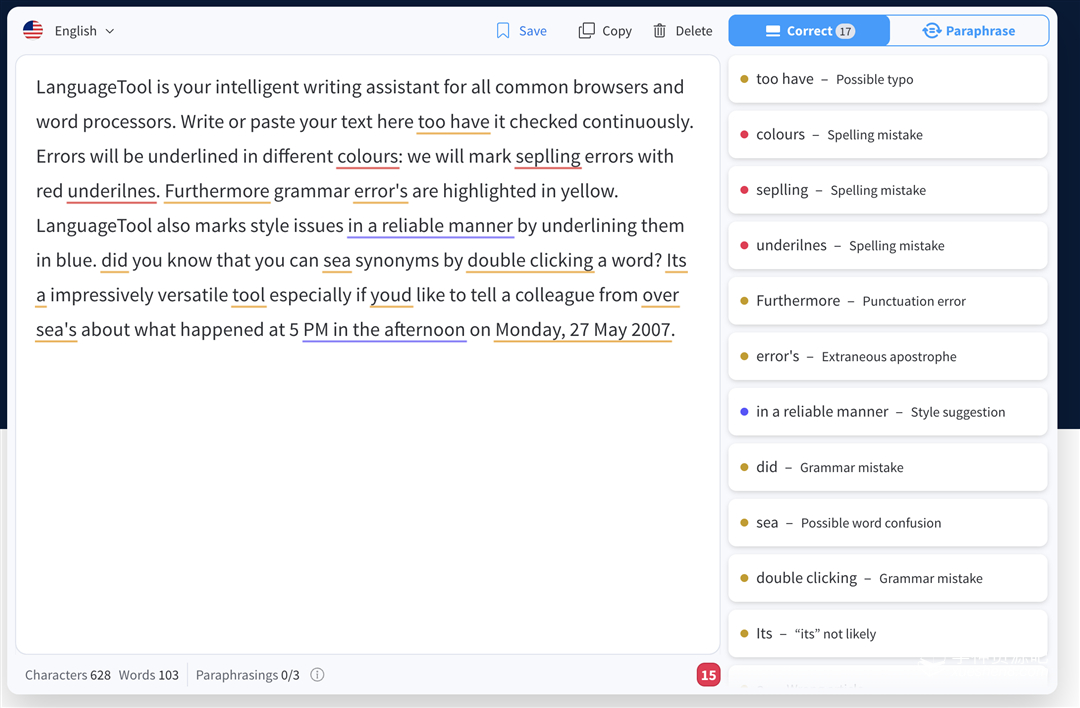Expand 'in a reliable manner' style suggestion
1080x708 pixels.
[888, 412]
